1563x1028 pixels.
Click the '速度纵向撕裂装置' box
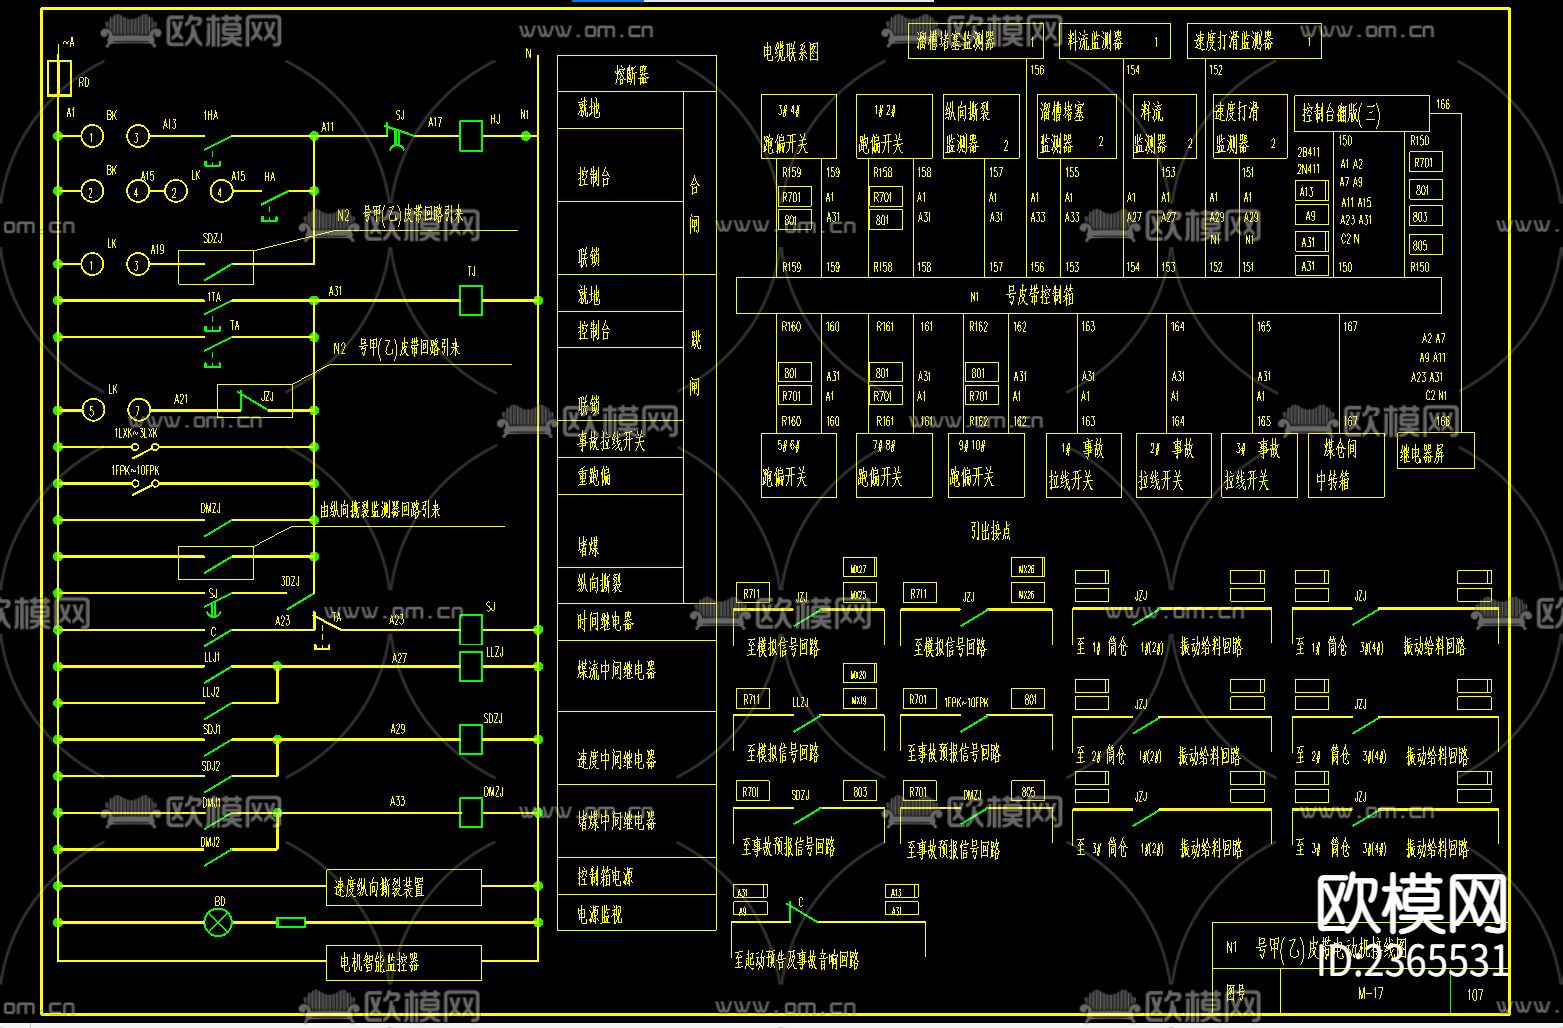(404, 887)
